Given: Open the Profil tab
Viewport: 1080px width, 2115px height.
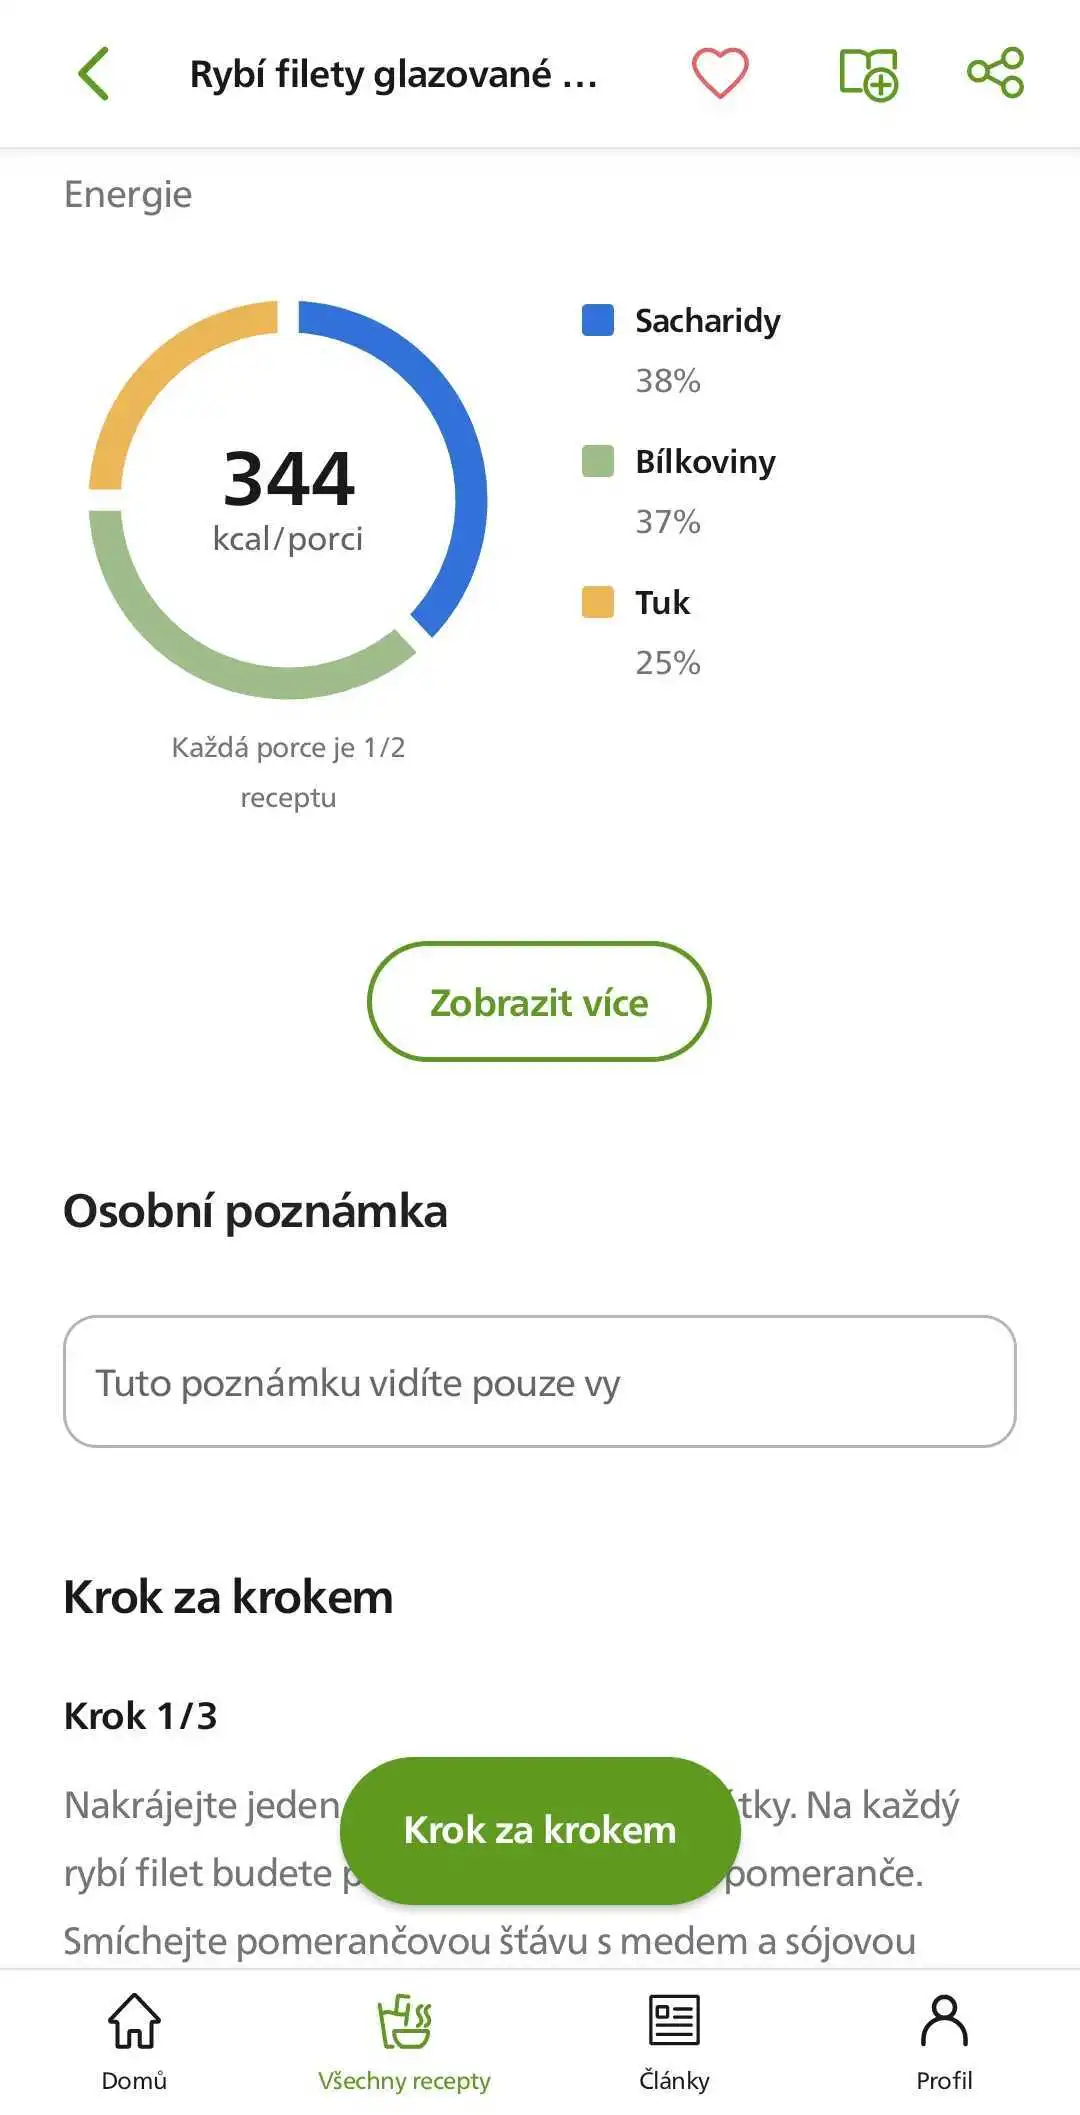Looking at the screenshot, I should [944, 2041].
